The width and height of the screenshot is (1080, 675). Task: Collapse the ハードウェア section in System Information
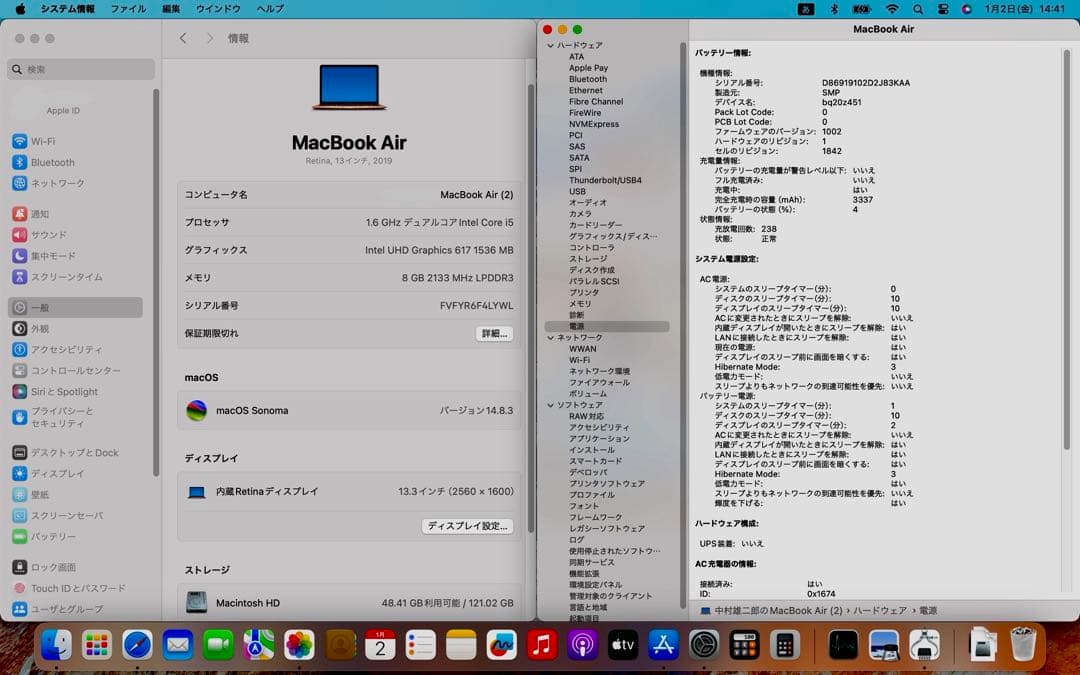[549, 45]
